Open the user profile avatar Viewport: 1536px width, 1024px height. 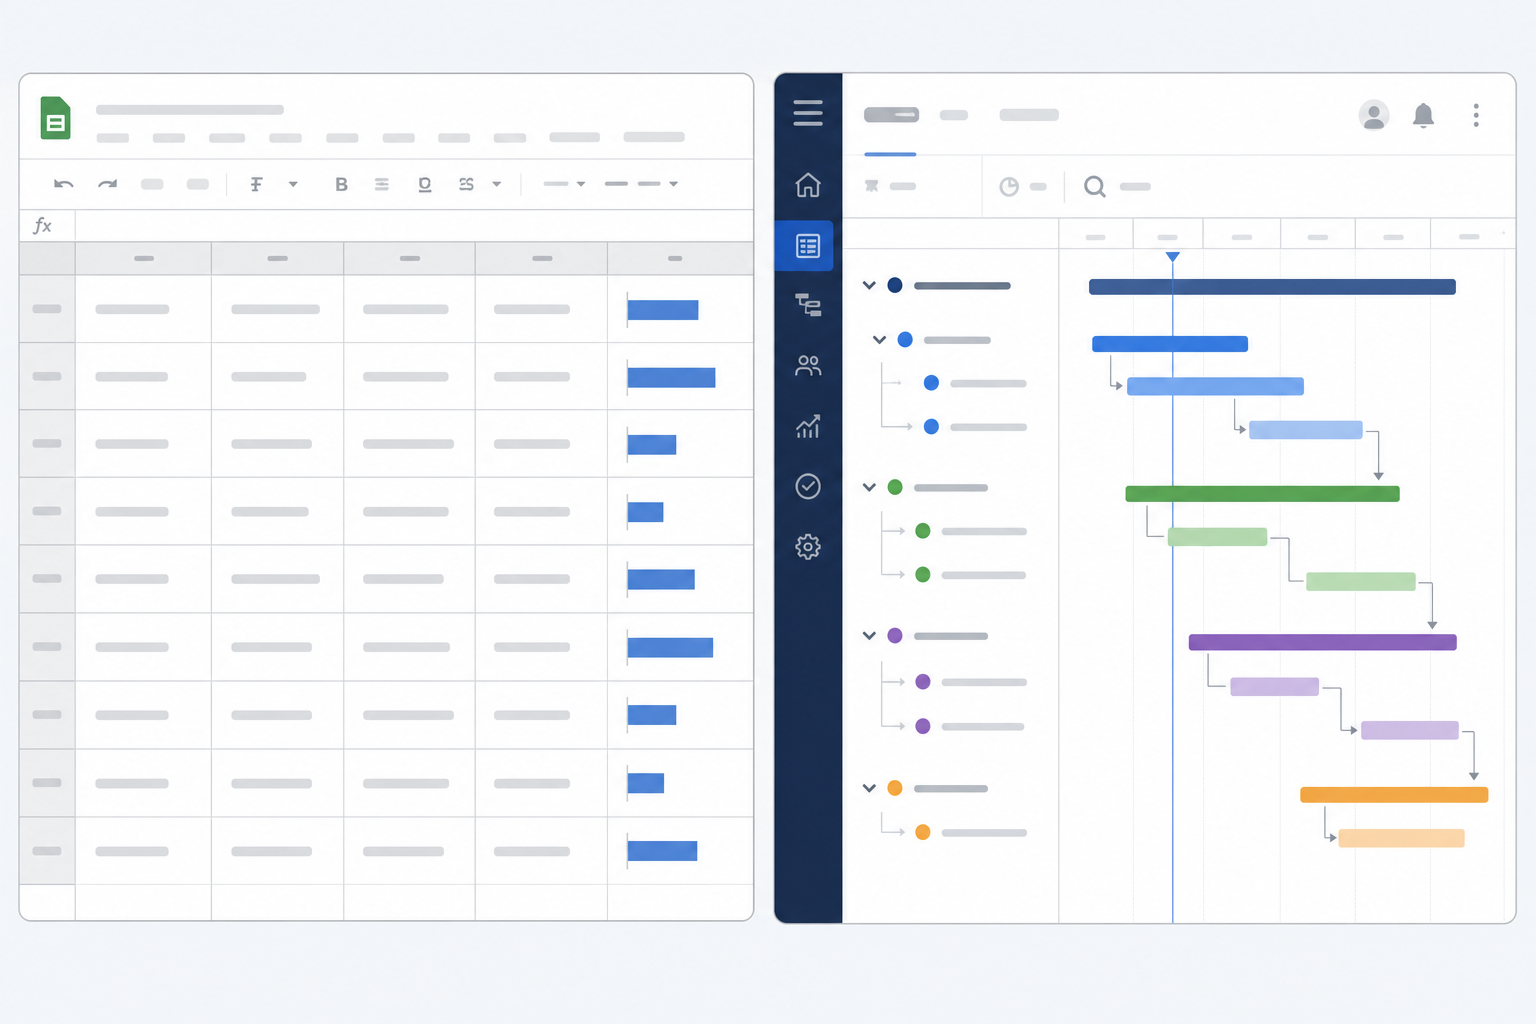click(1374, 115)
